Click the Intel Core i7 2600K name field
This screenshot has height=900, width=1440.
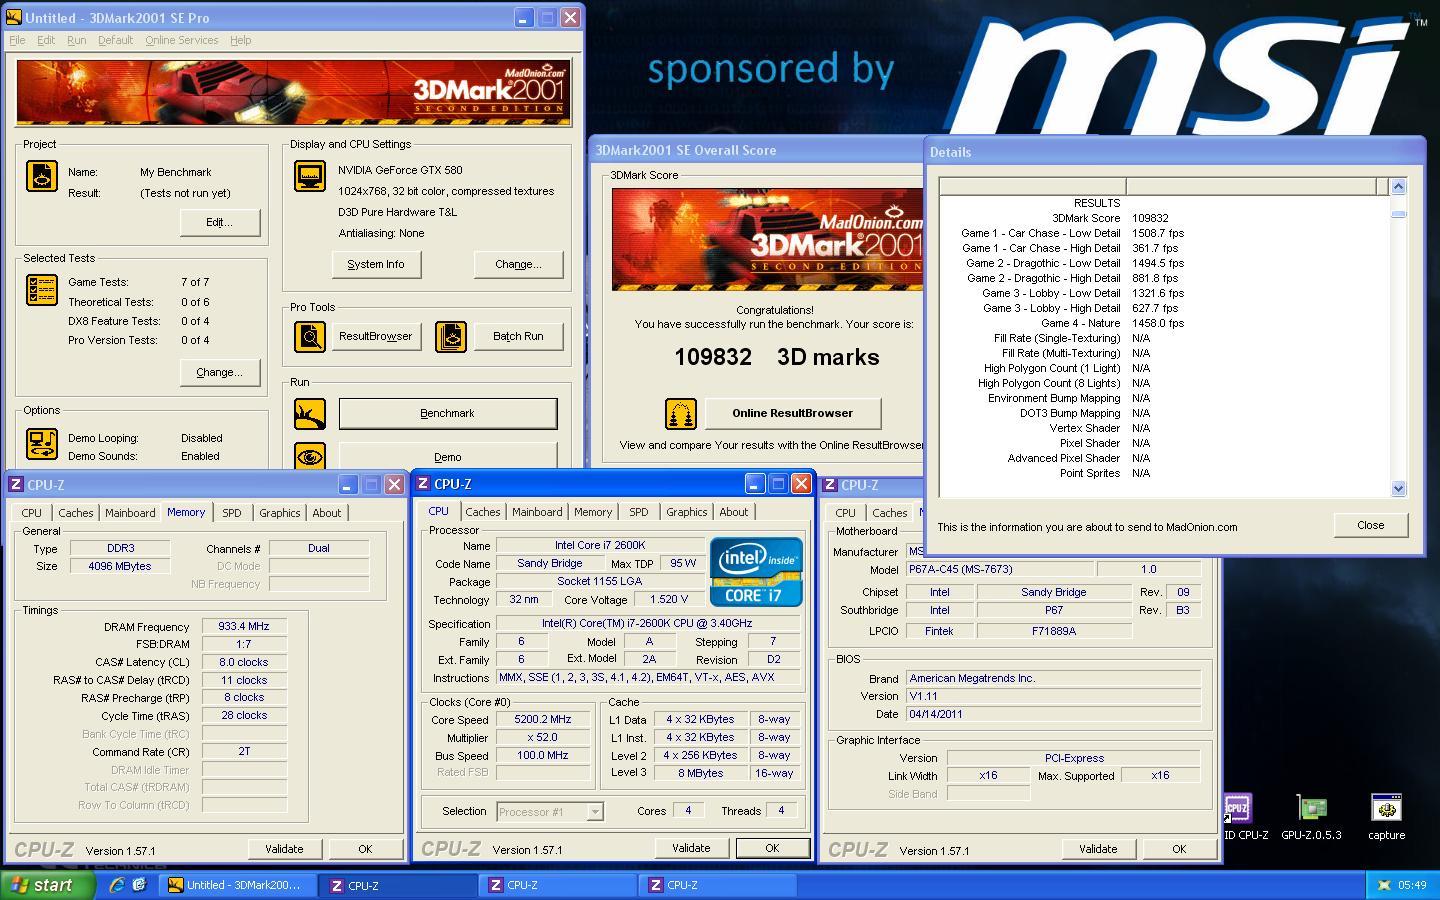(x=599, y=545)
